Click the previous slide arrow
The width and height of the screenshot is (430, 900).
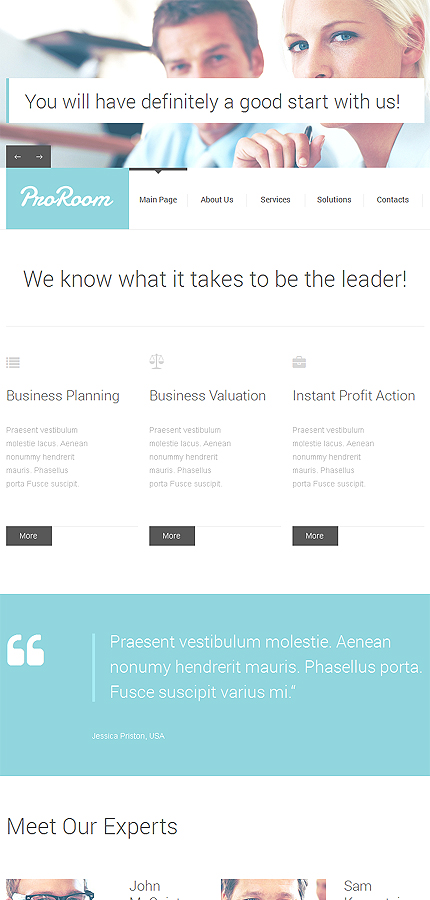(17, 157)
